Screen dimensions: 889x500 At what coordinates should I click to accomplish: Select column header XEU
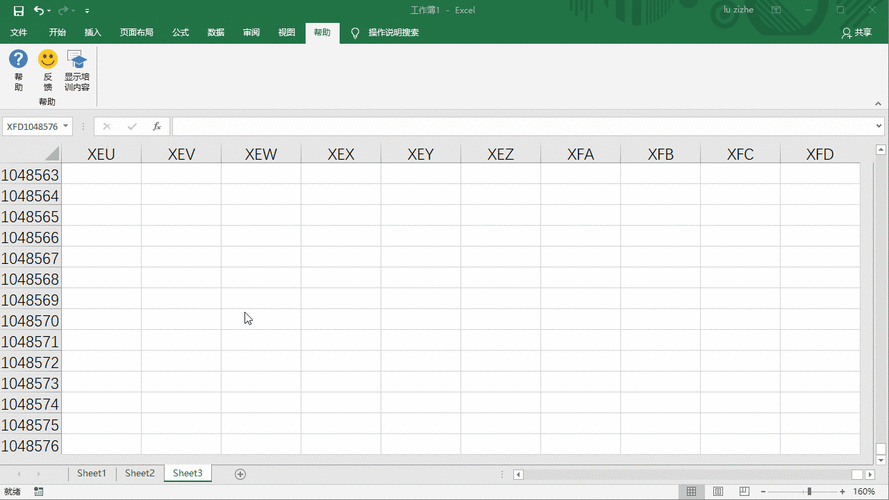[x=101, y=154]
